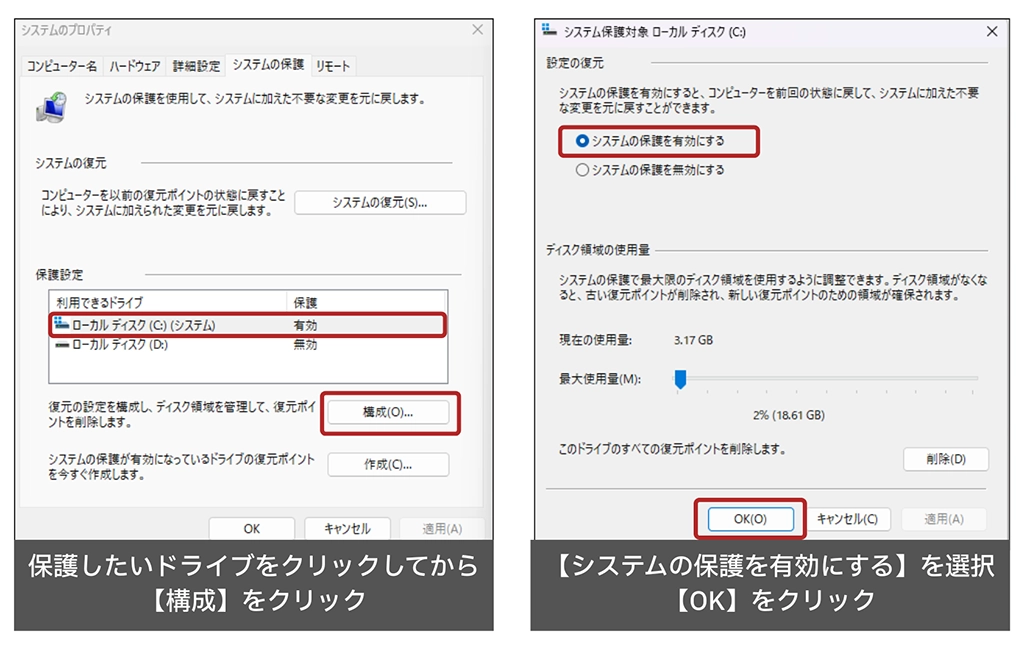The image size is (1024, 658).
Task: Switch to the コンピューター名 tab
Action: [x=62, y=66]
